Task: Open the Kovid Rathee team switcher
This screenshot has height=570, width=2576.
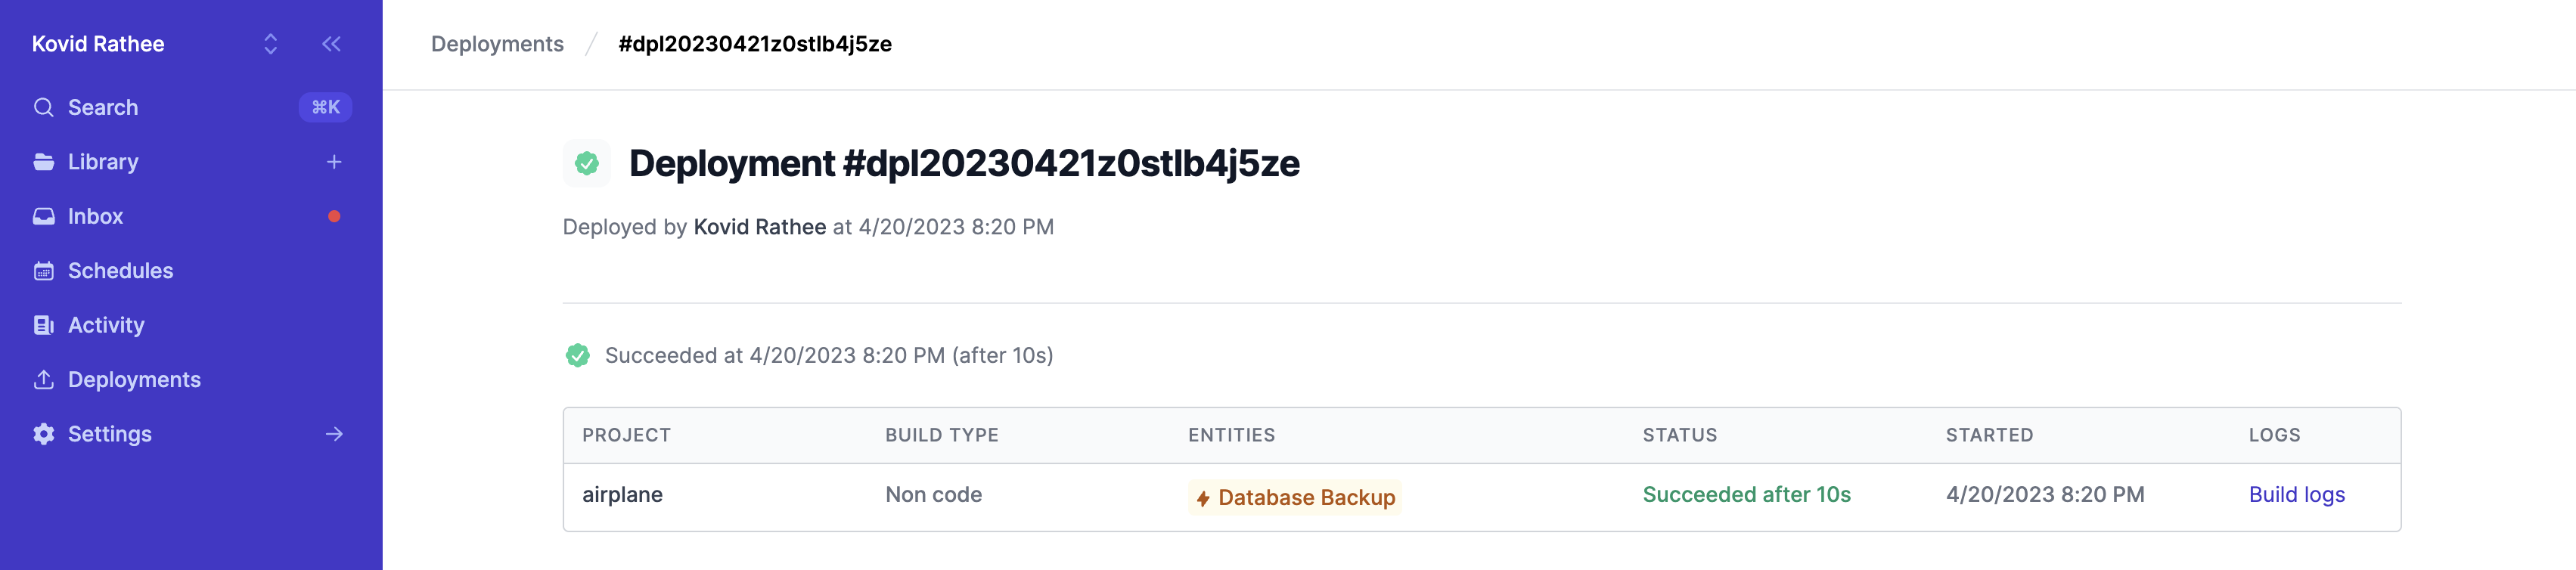Action: click(x=155, y=44)
